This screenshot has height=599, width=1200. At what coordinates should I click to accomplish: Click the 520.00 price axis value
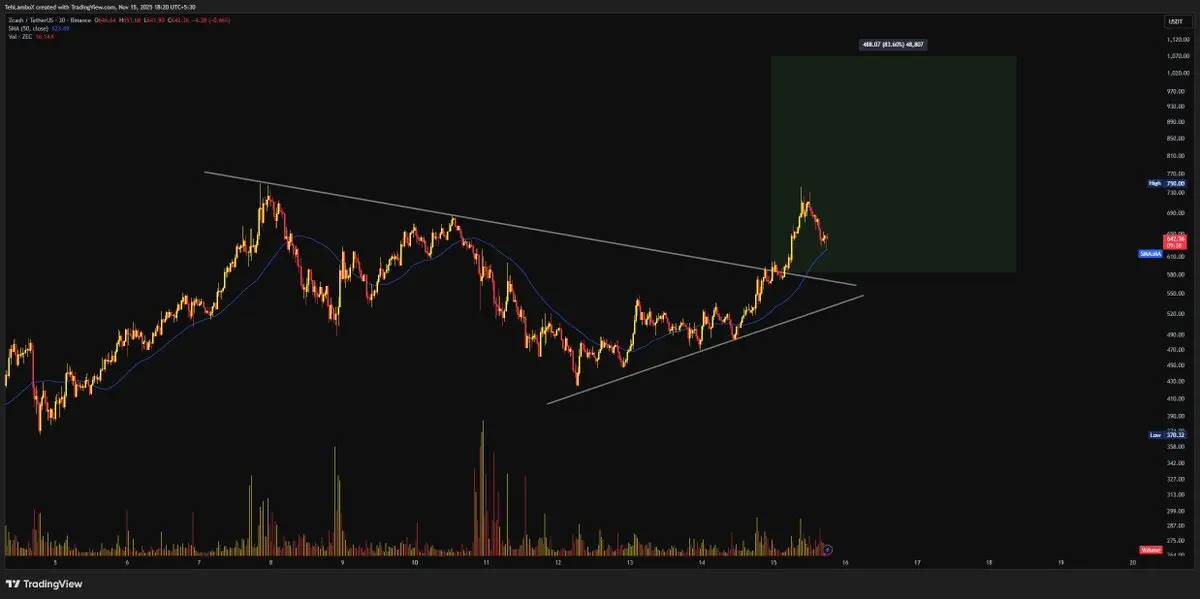[x=1175, y=312]
